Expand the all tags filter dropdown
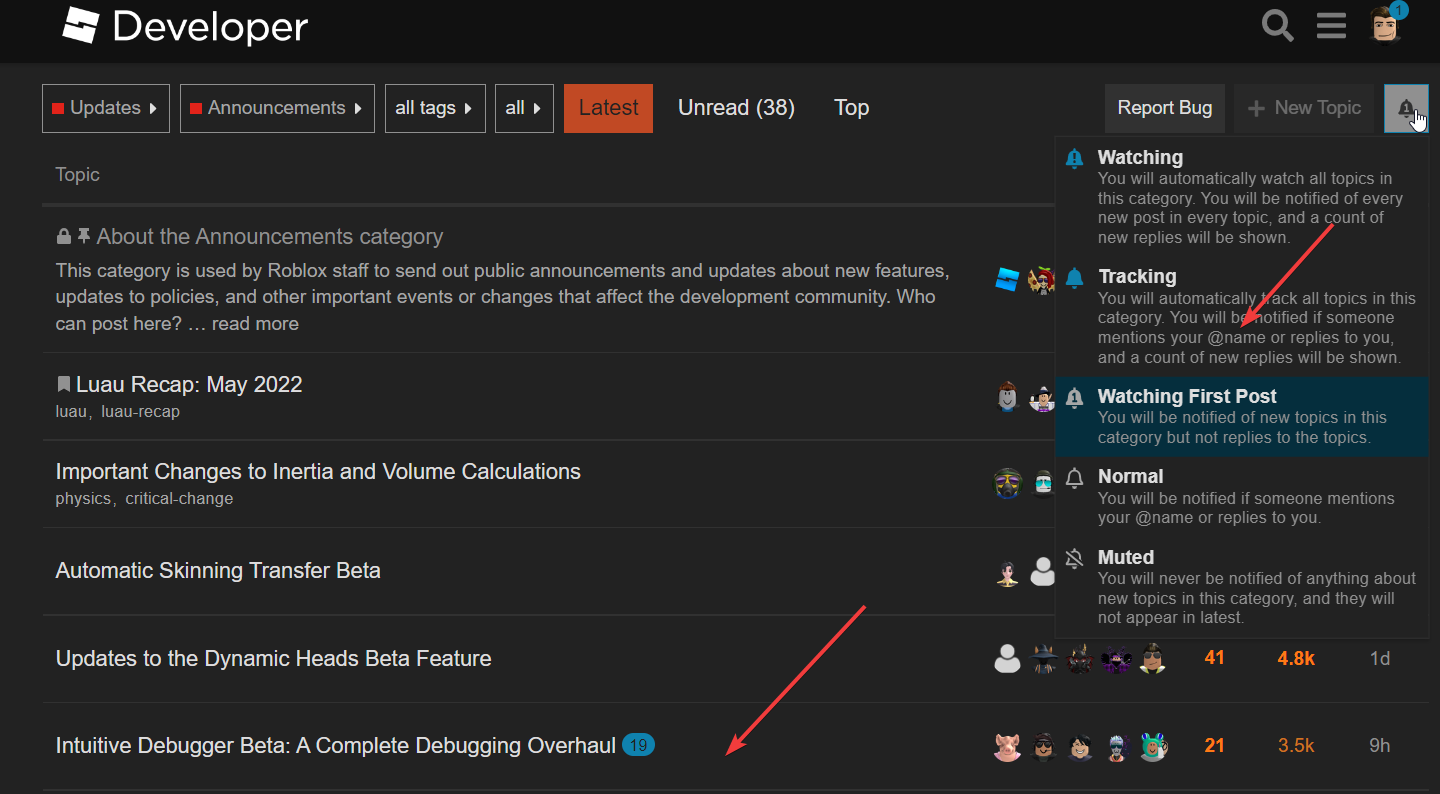The image size is (1440, 794). tap(435, 108)
